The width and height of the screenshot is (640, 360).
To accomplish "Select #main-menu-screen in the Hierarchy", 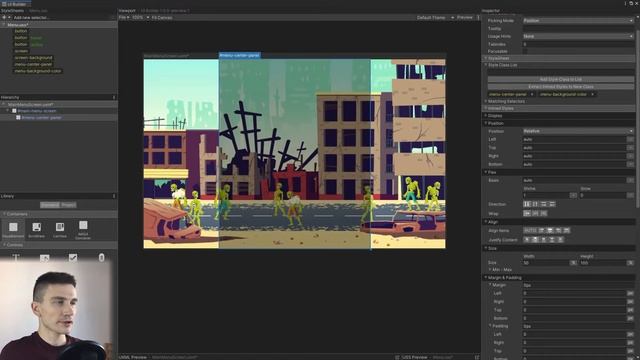I will [37, 111].
